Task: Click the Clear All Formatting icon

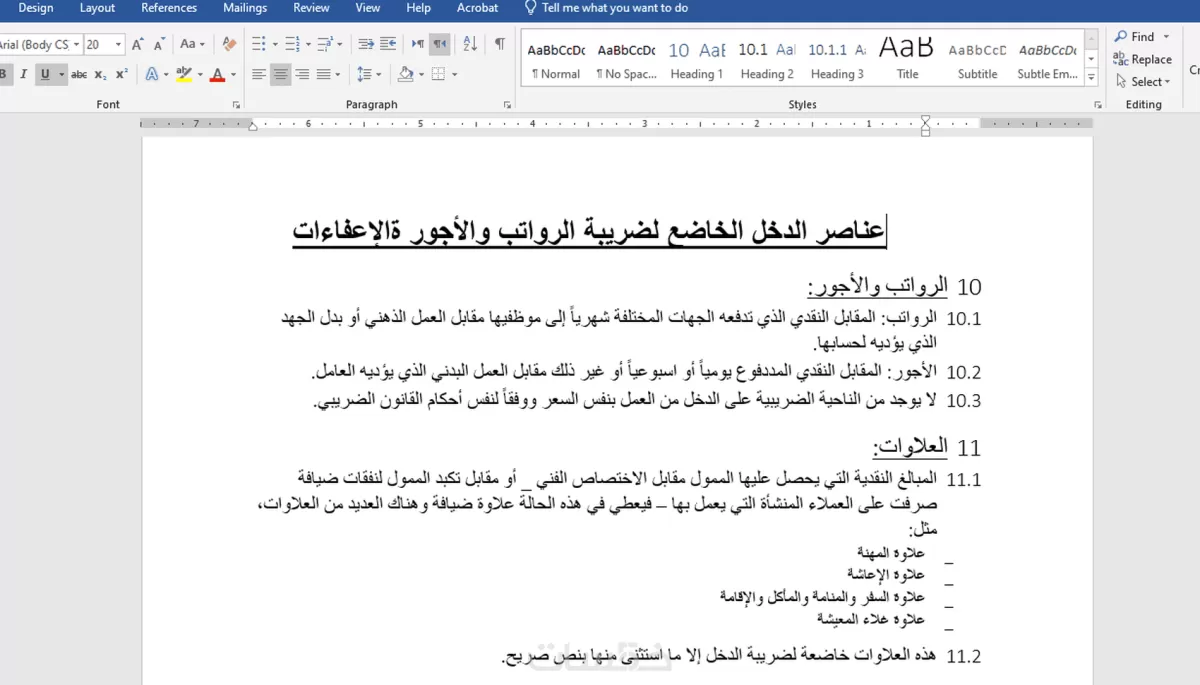Action: click(x=227, y=44)
